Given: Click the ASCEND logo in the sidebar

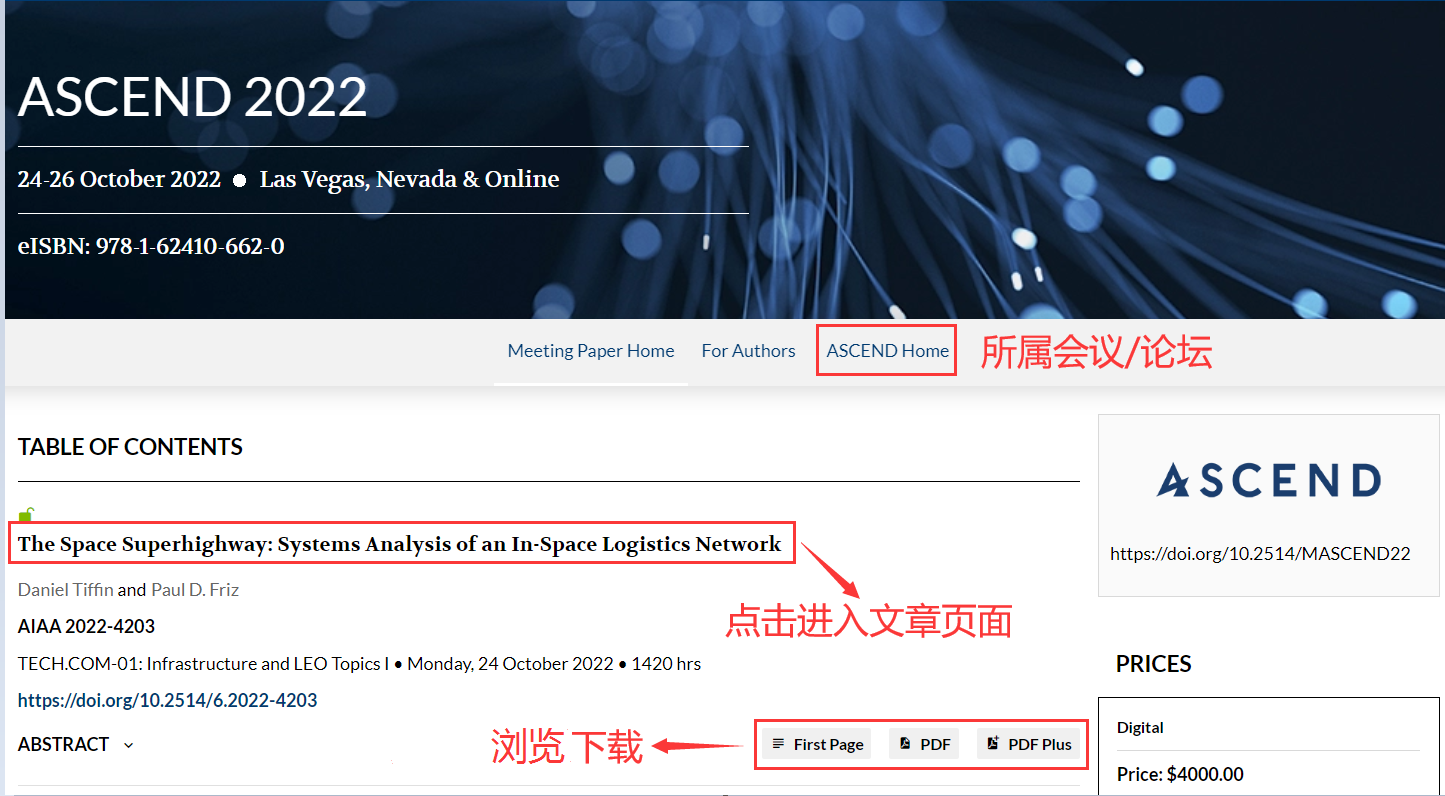Looking at the screenshot, I should pos(1268,481).
